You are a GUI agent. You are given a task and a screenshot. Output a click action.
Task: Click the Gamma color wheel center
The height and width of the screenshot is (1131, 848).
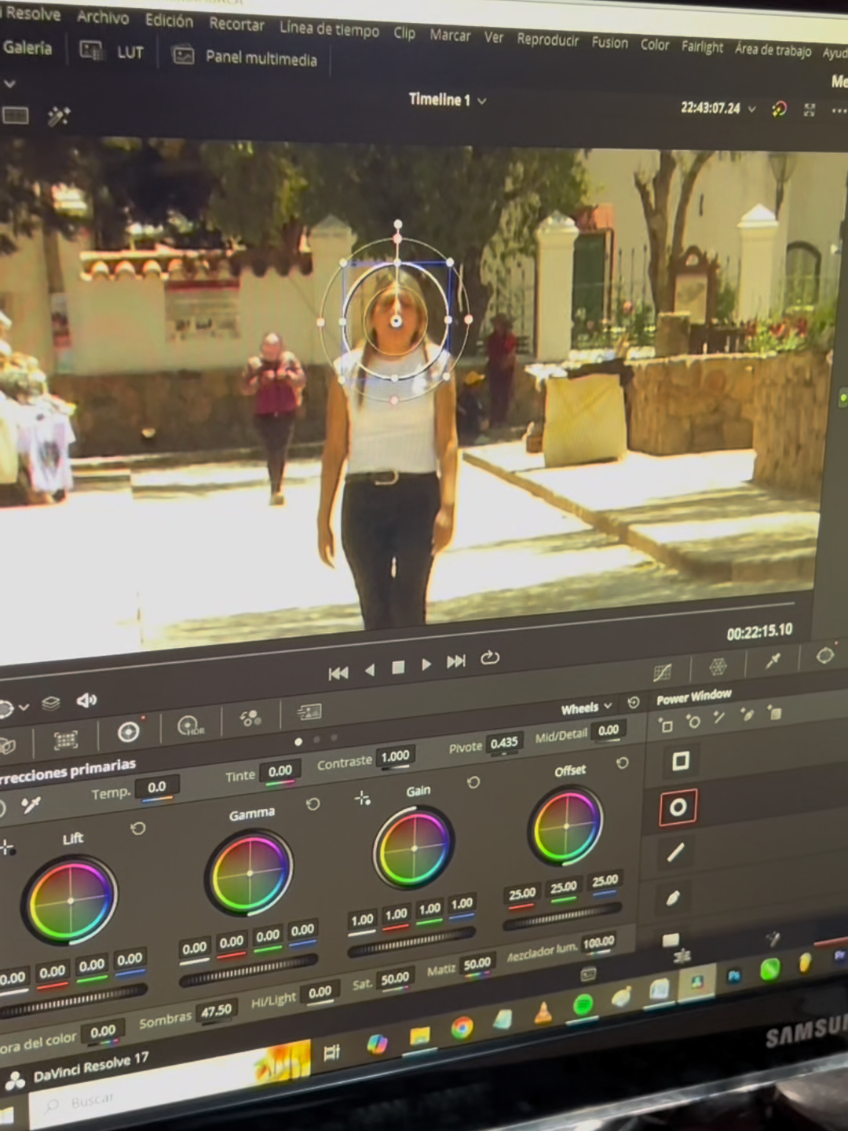point(249,873)
